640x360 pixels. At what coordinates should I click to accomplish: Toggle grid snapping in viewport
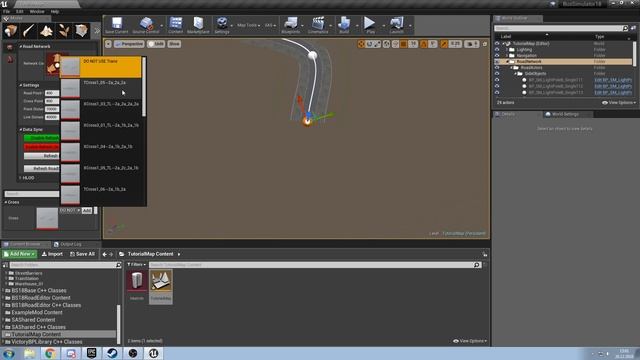coord(404,44)
